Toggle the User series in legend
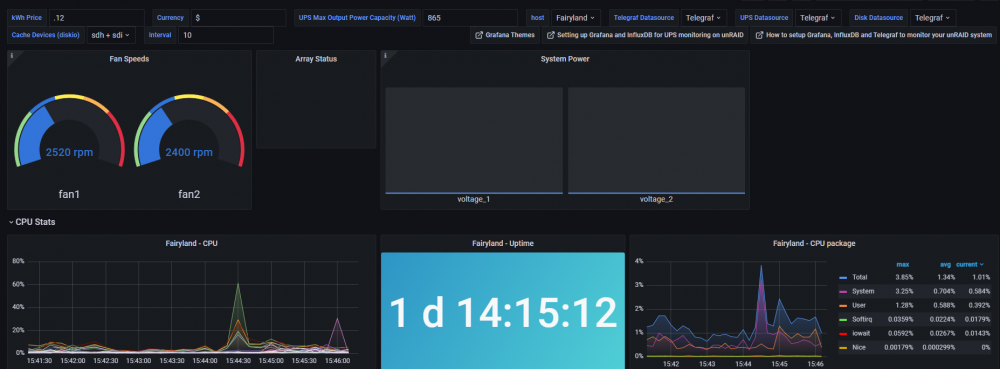The height and width of the screenshot is (369, 1000). click(x=858, y=305)
